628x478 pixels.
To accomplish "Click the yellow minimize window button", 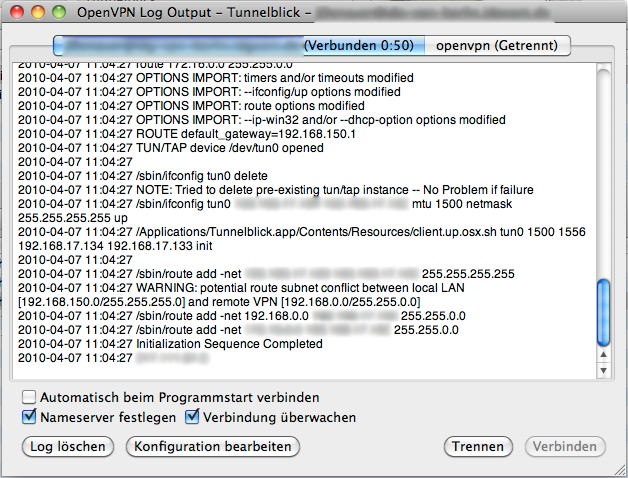I will pos(38,12).
